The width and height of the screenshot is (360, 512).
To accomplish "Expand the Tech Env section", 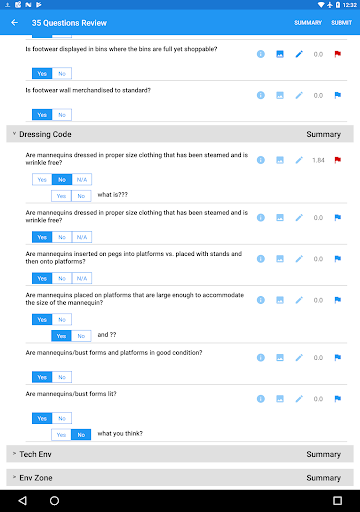I will coord(14,454).
